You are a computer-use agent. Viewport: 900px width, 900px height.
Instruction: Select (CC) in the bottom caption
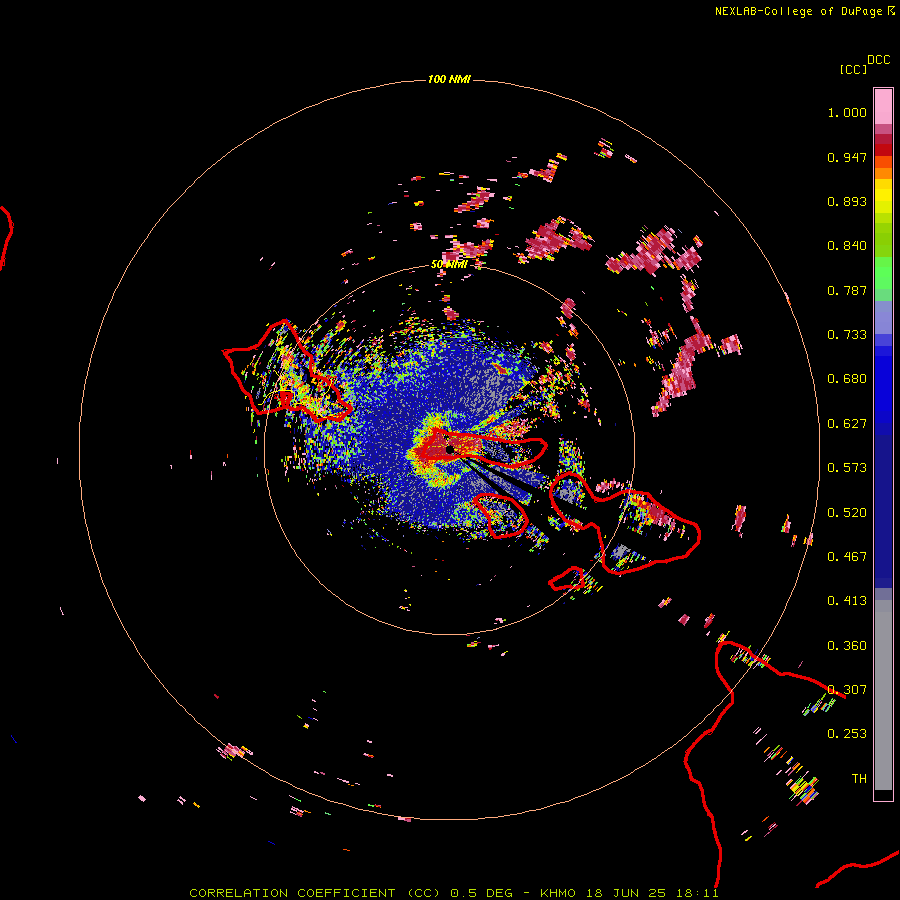423,893
